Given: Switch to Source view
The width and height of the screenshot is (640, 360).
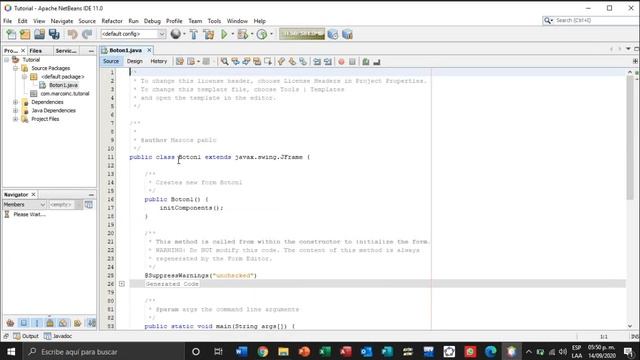Looking at the screenshot, I should pos(111,61).
